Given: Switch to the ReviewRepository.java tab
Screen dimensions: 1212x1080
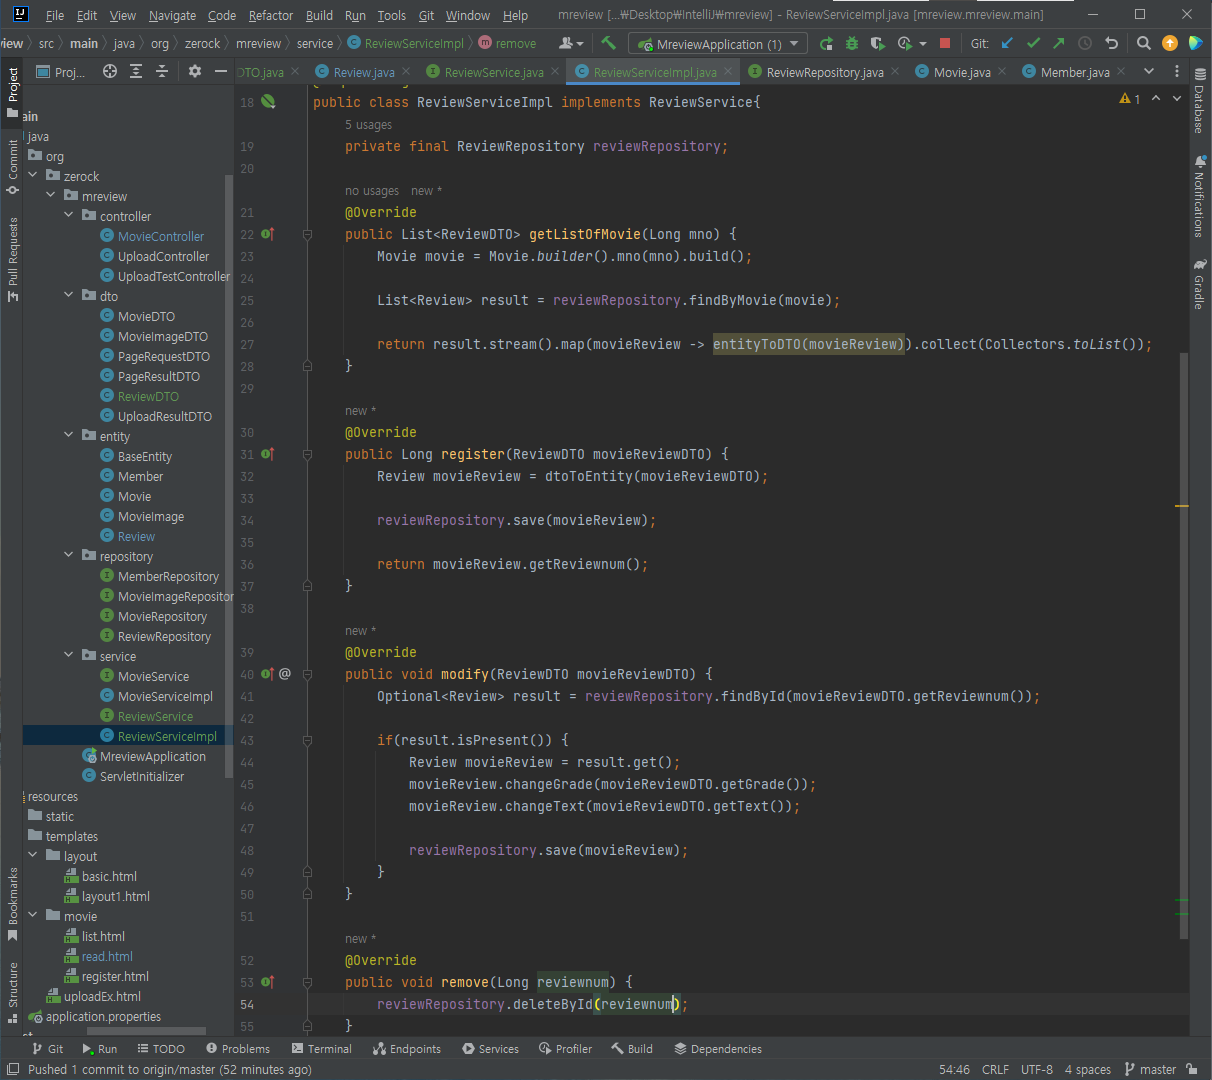Looking at the screenshot, I should click(824, 72).
